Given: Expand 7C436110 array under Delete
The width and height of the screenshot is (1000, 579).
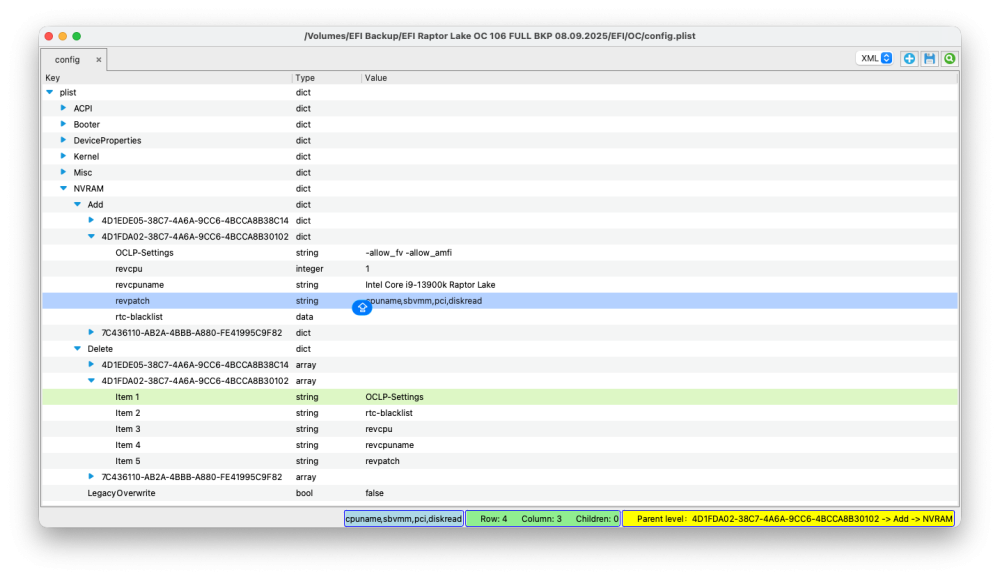Looking at the screenshot, I should [91, 477].
